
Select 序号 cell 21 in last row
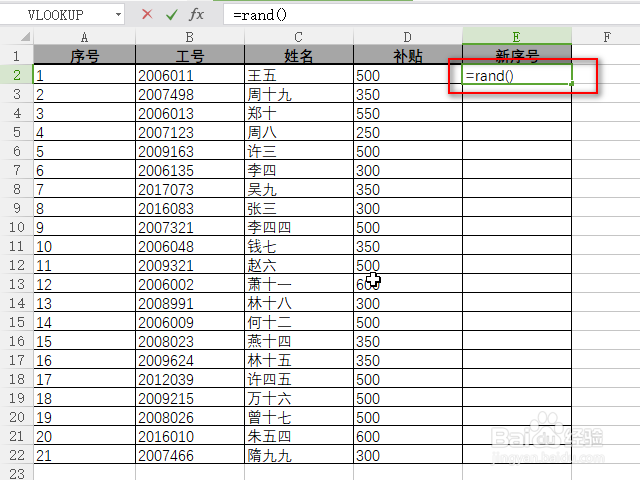[84, 455]
